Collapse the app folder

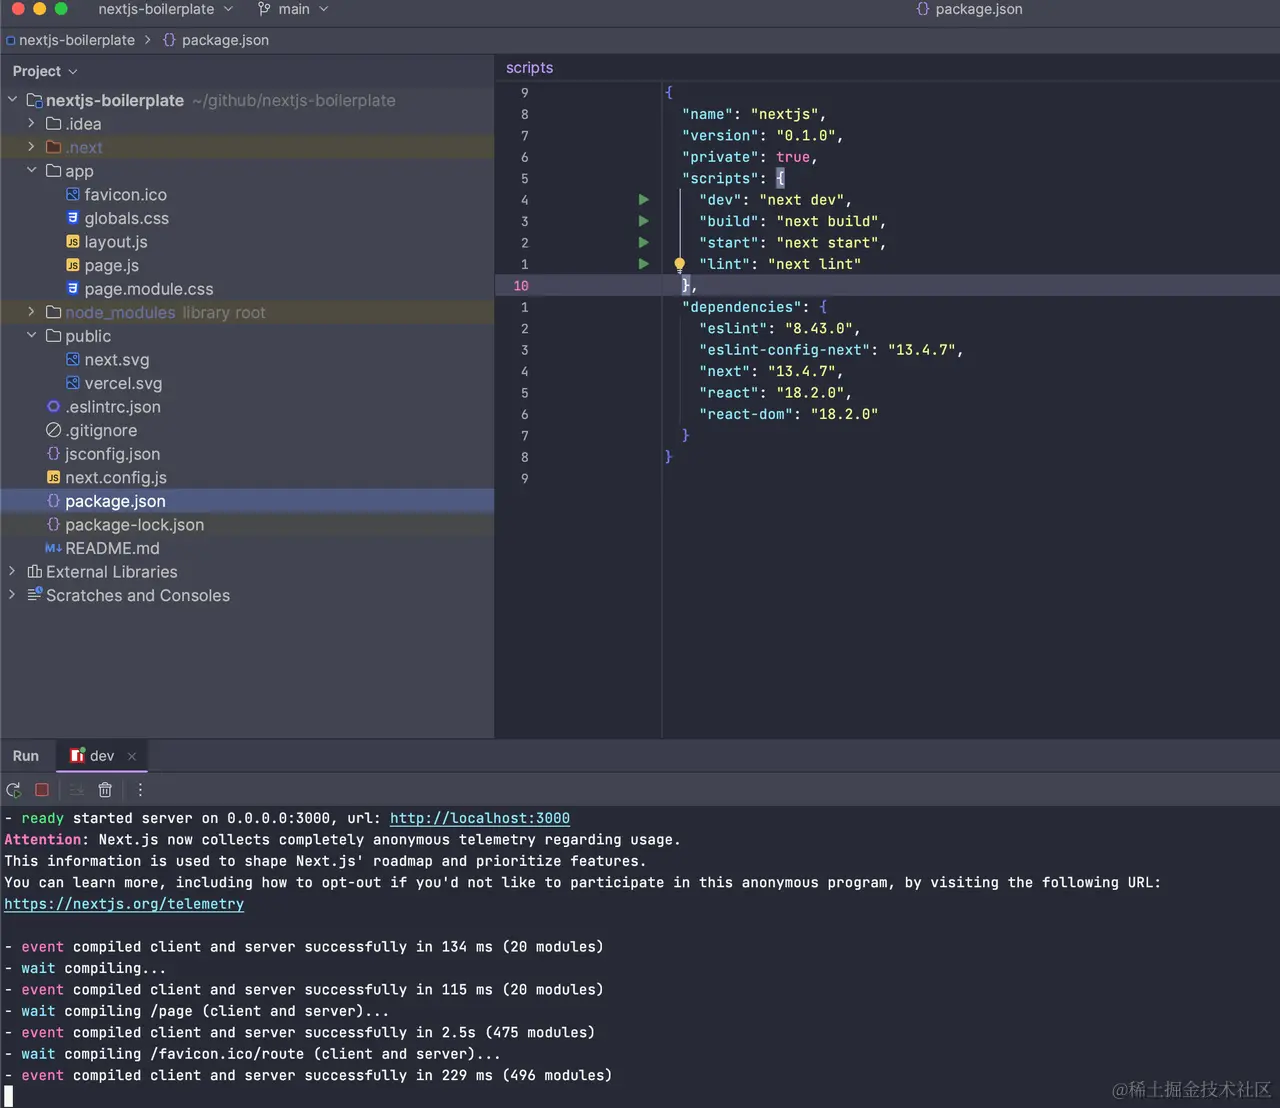tap(31, 171)
